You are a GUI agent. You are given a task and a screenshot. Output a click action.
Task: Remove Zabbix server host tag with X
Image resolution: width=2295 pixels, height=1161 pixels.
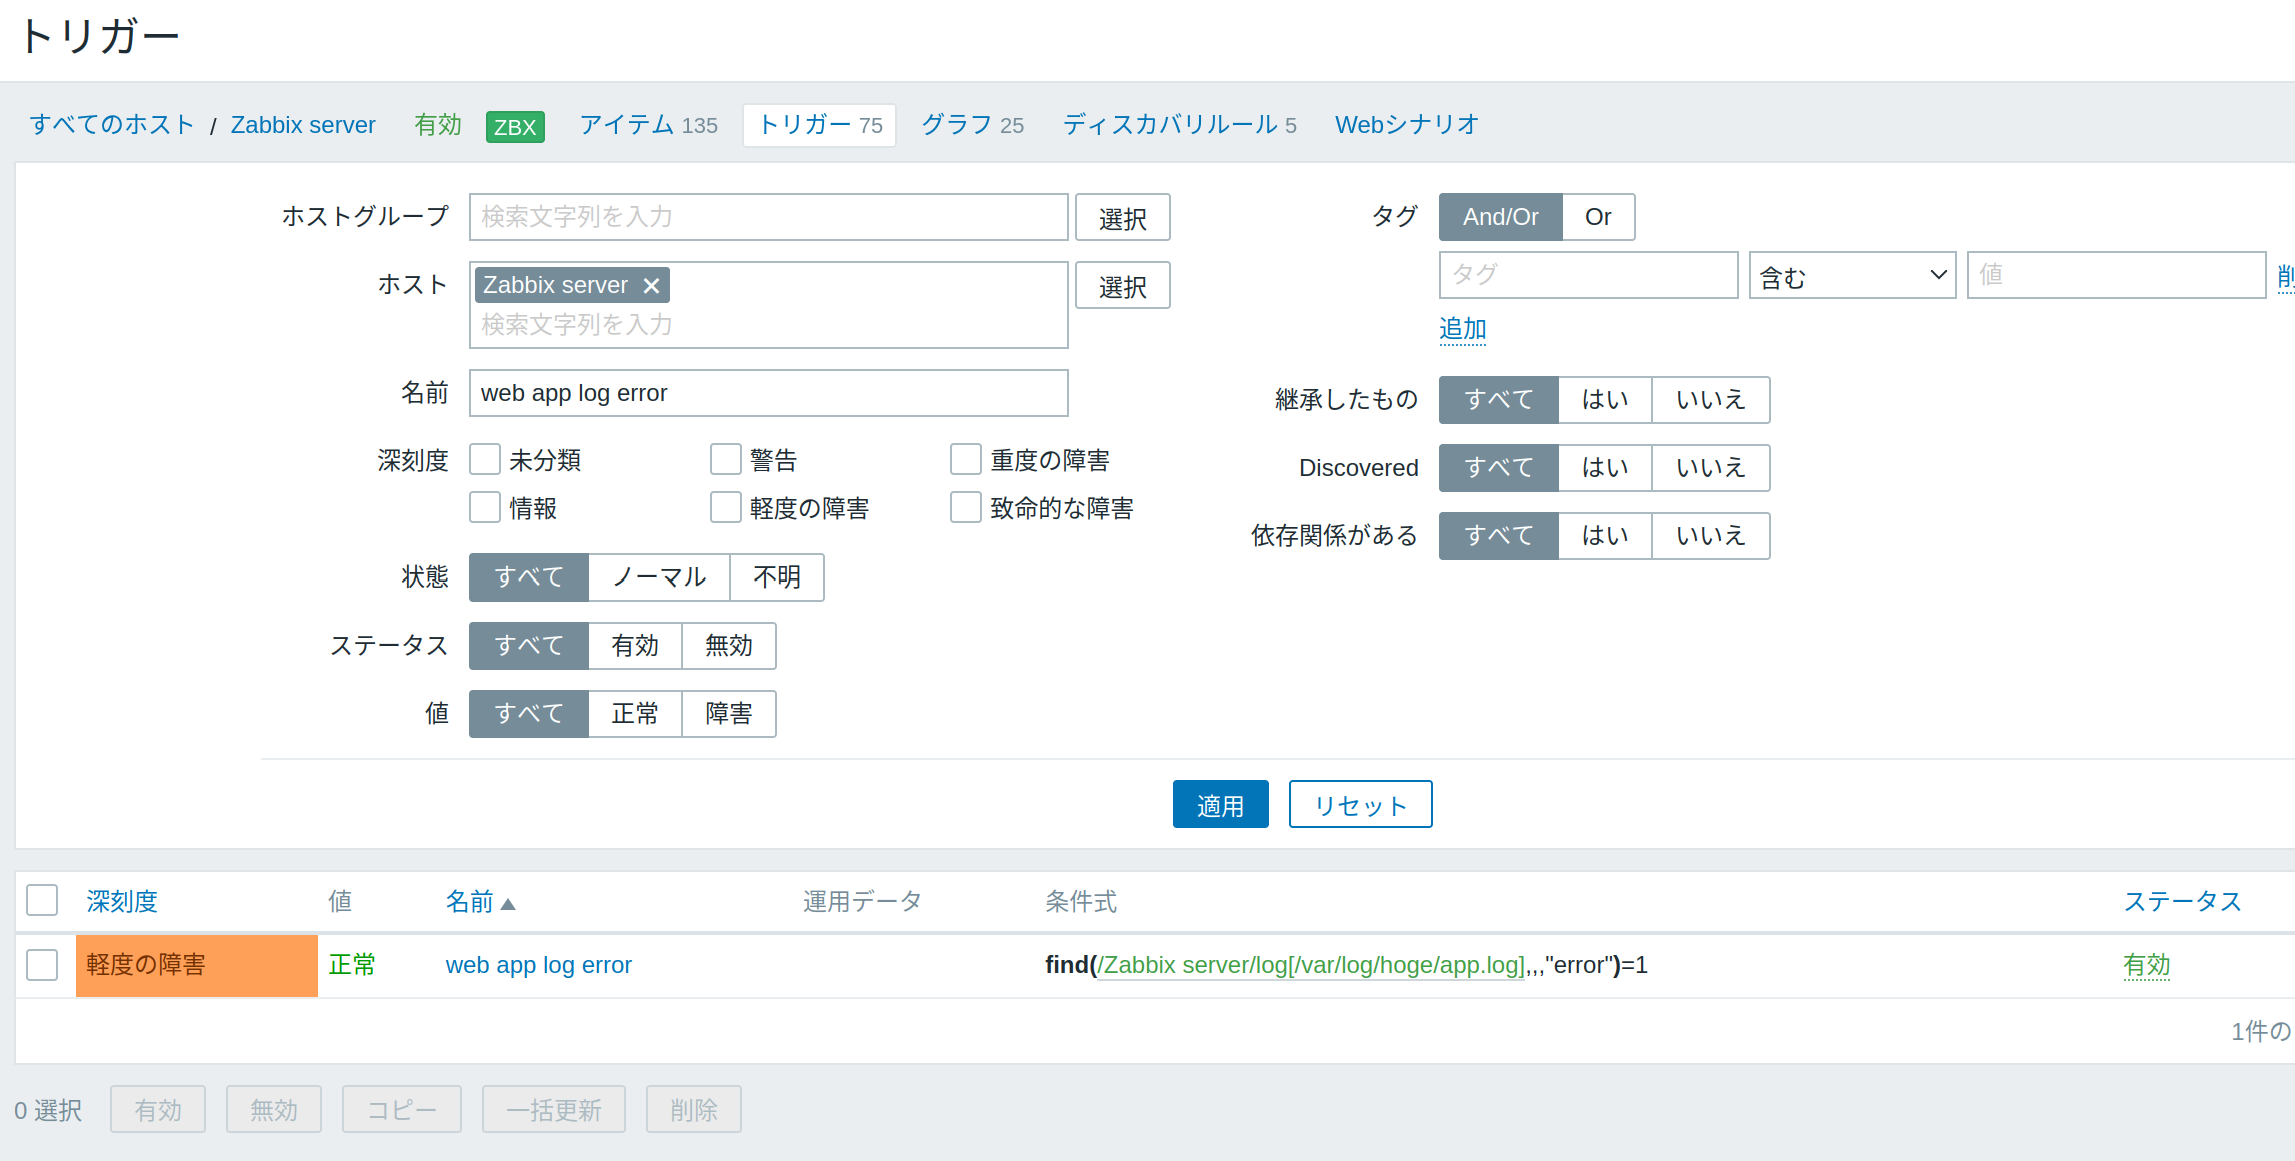651,286
